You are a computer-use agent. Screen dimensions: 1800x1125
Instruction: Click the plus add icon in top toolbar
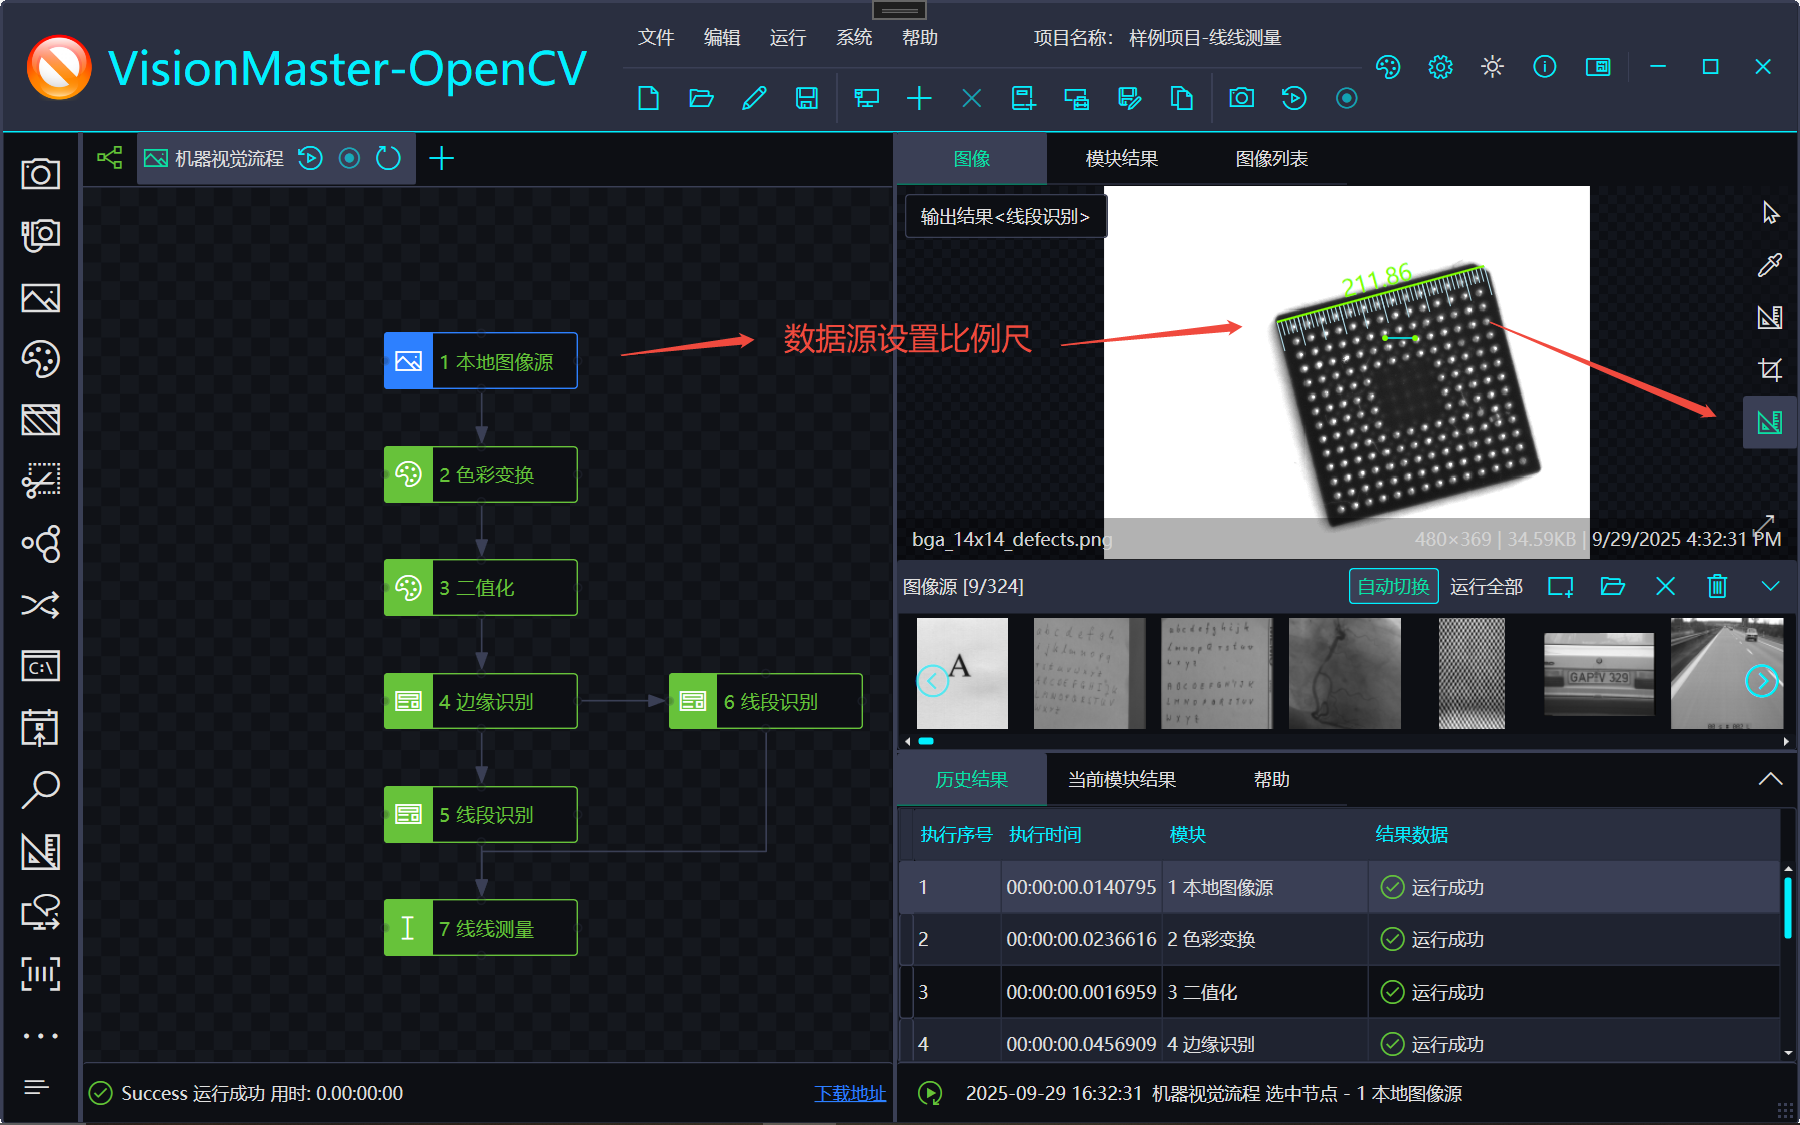click(x=919, y=98)
